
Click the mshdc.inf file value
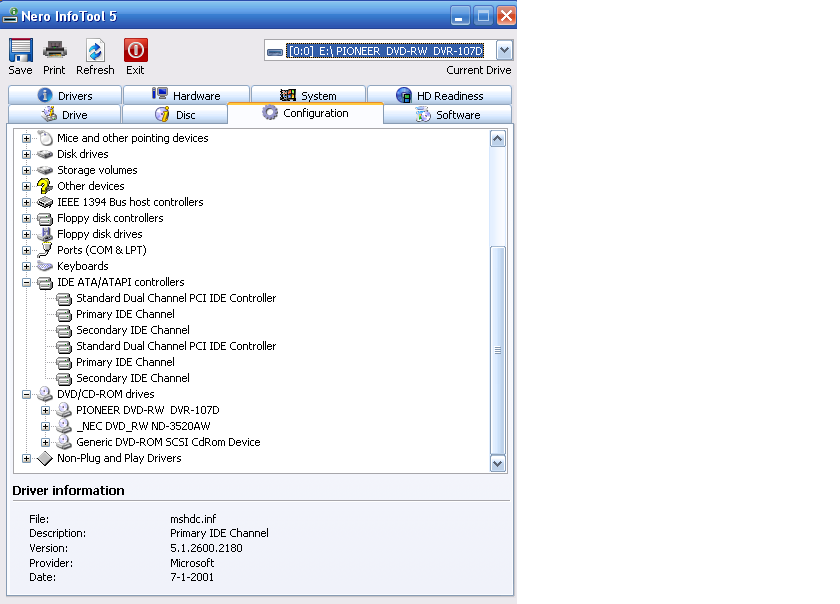[x=193, y=519]
